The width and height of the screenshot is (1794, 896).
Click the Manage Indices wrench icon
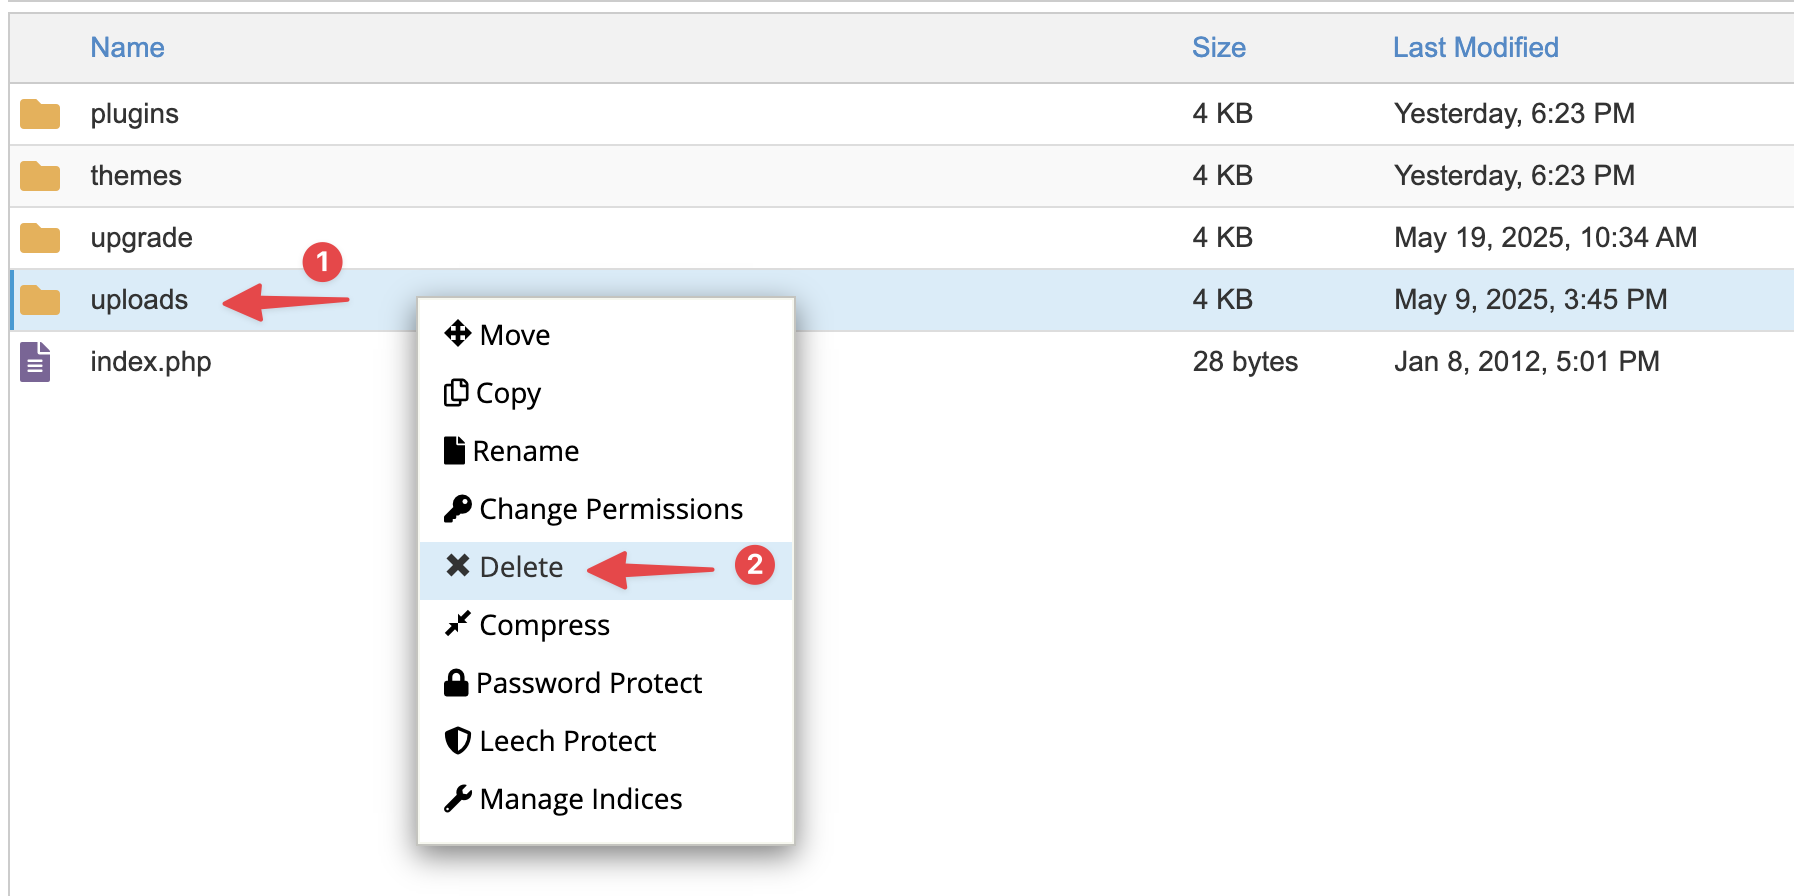point(458,798)
